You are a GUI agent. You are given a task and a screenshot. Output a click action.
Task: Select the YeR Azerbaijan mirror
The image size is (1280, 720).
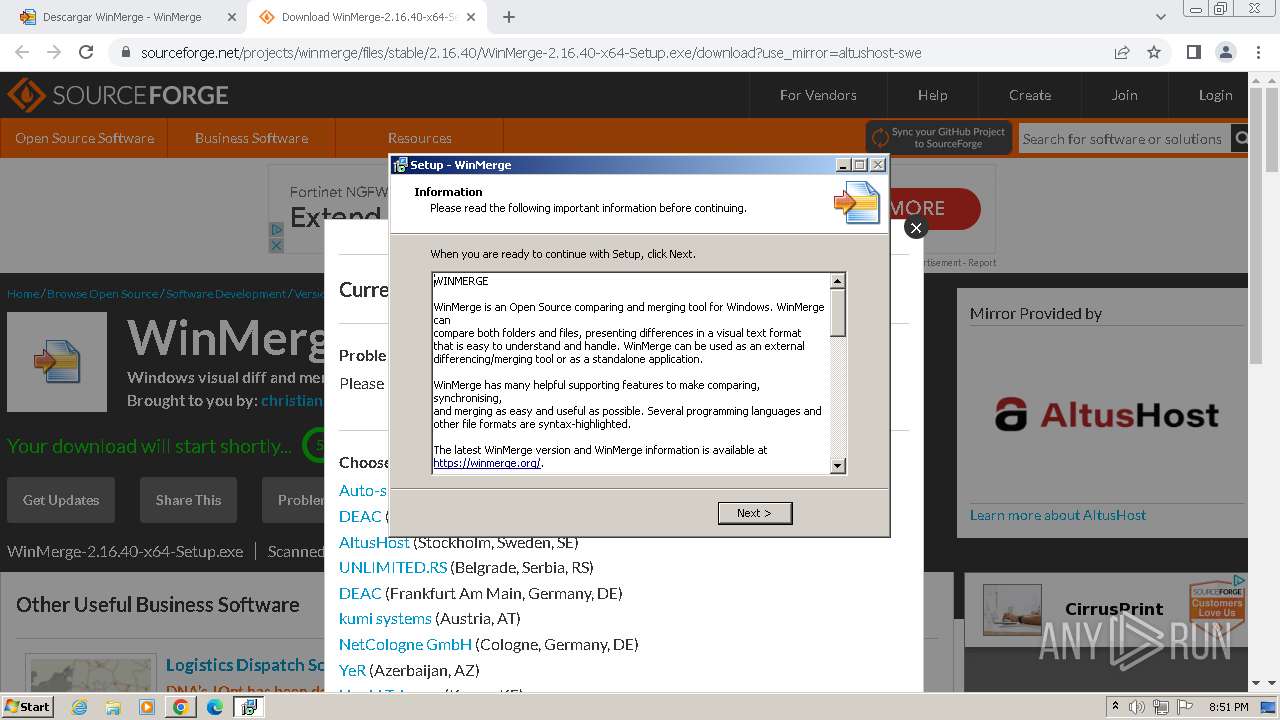[352, 670]
